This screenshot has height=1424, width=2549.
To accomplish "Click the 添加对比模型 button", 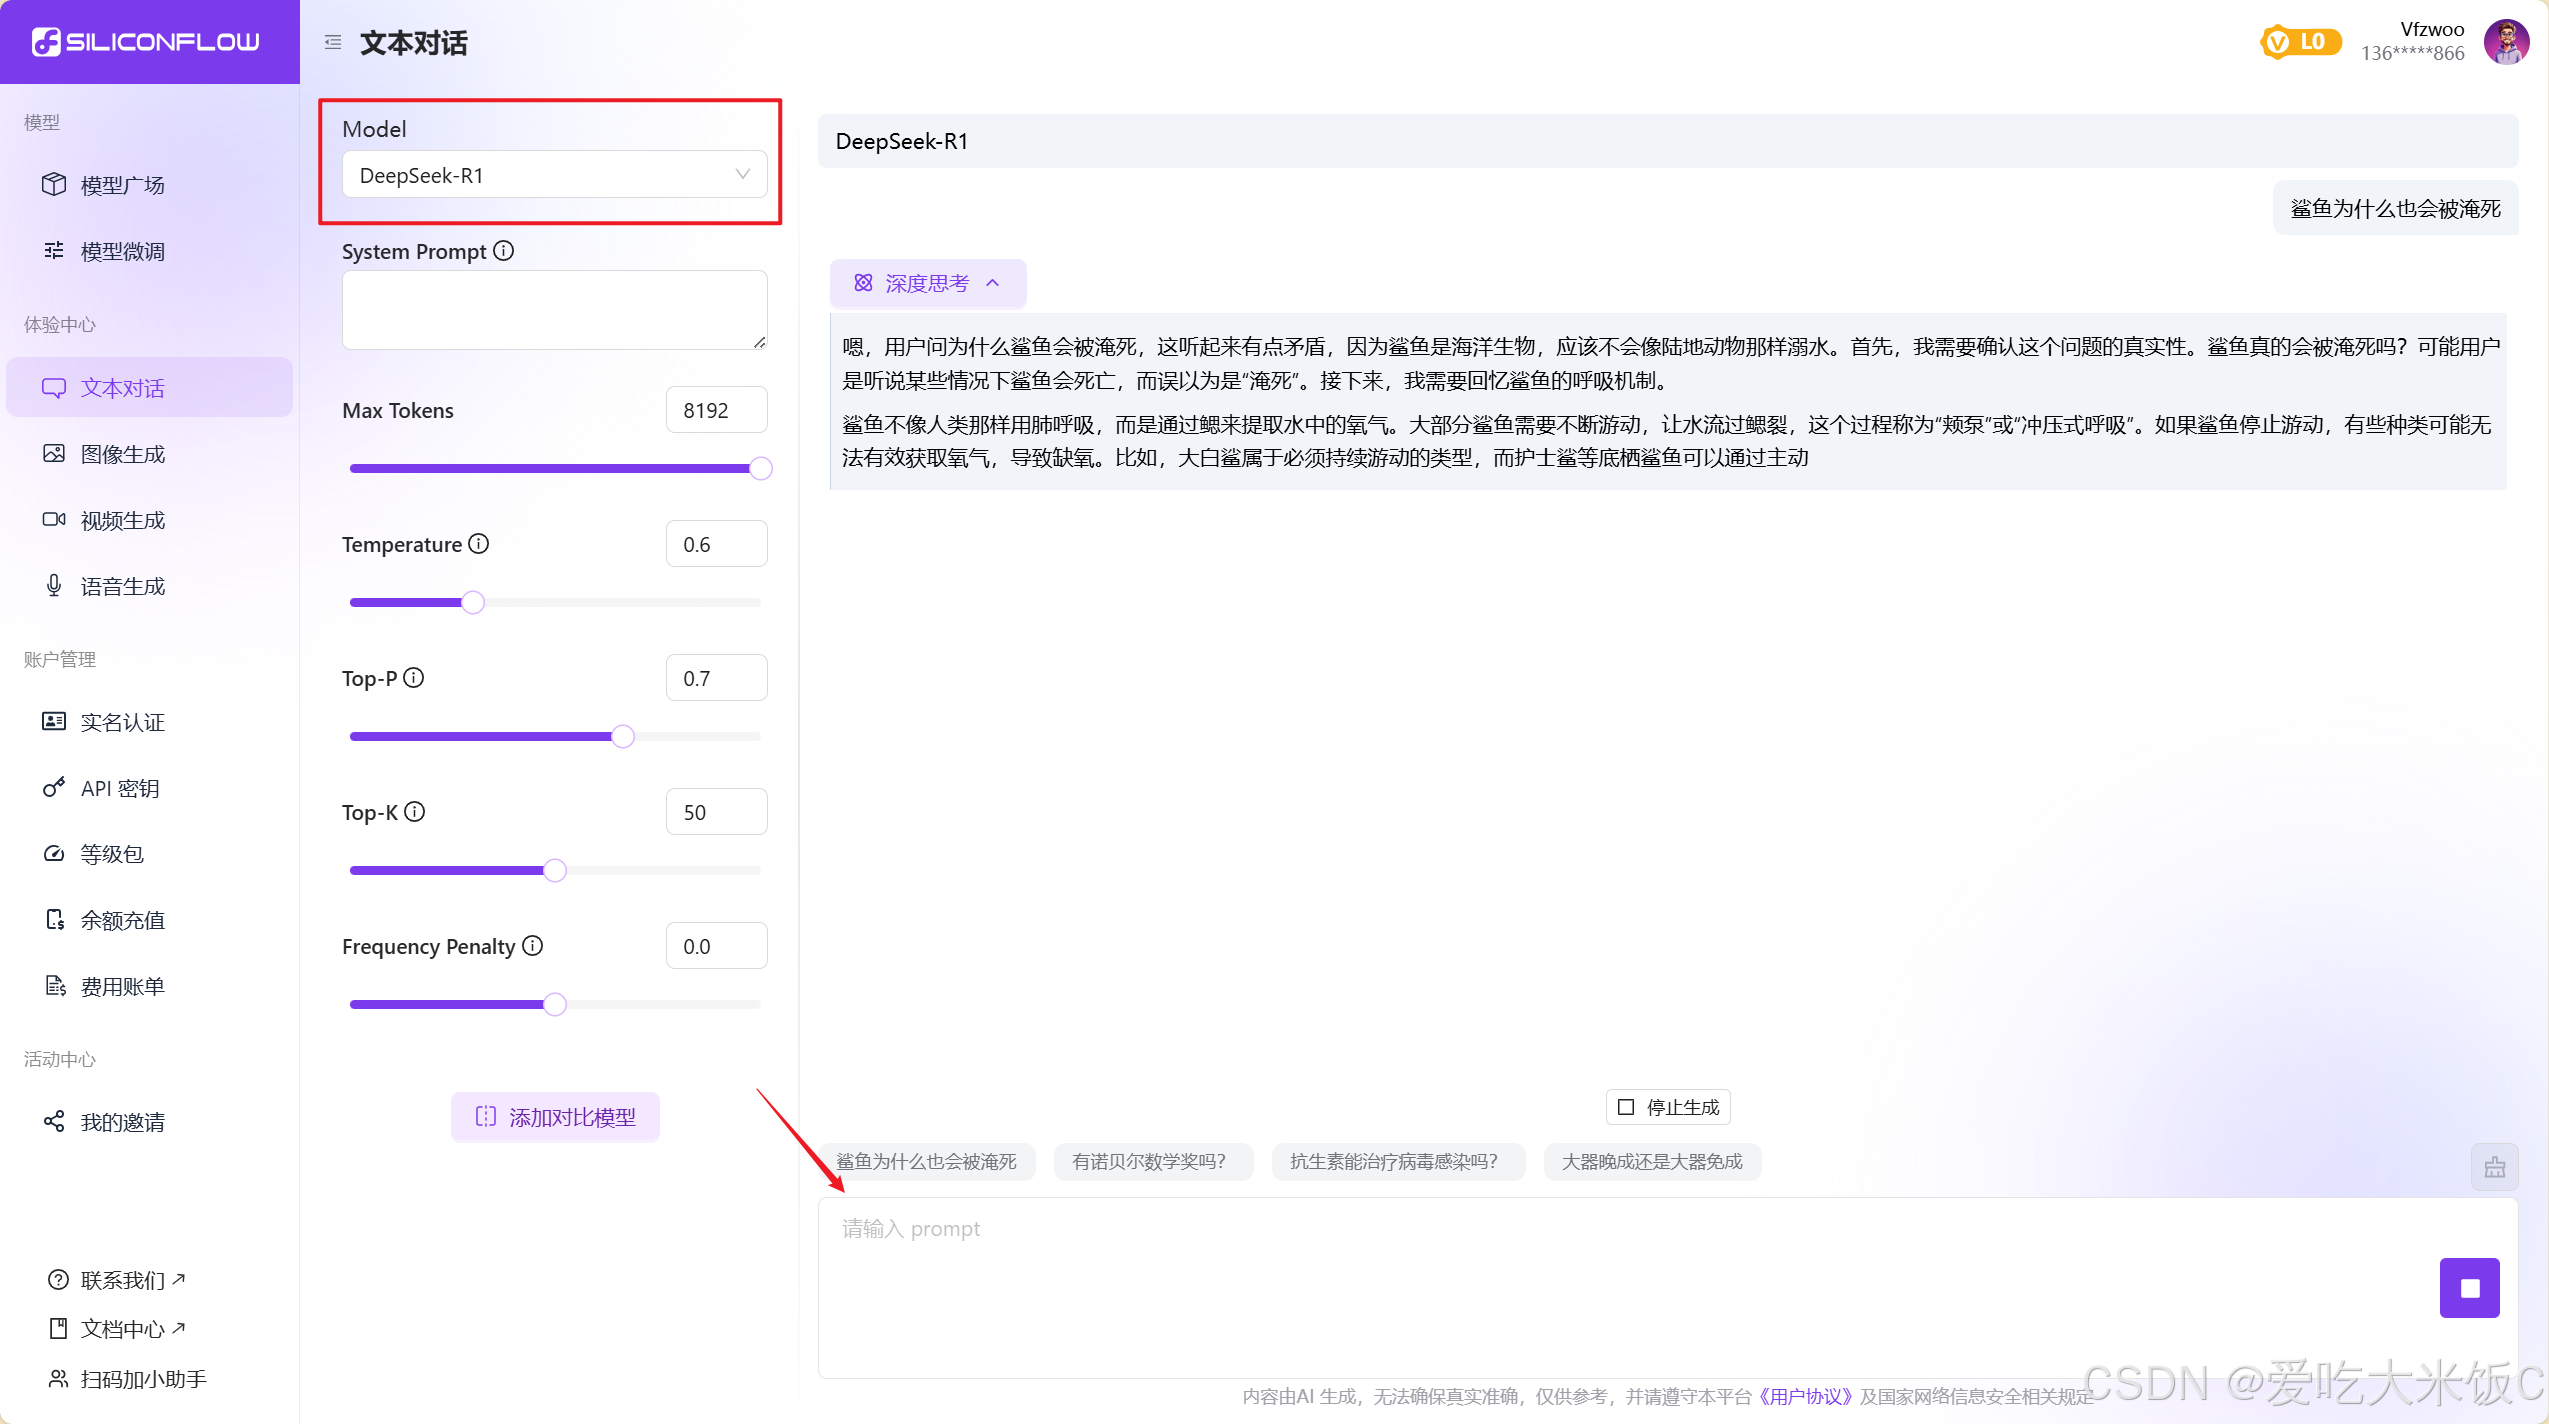I will pos(555,1117).
